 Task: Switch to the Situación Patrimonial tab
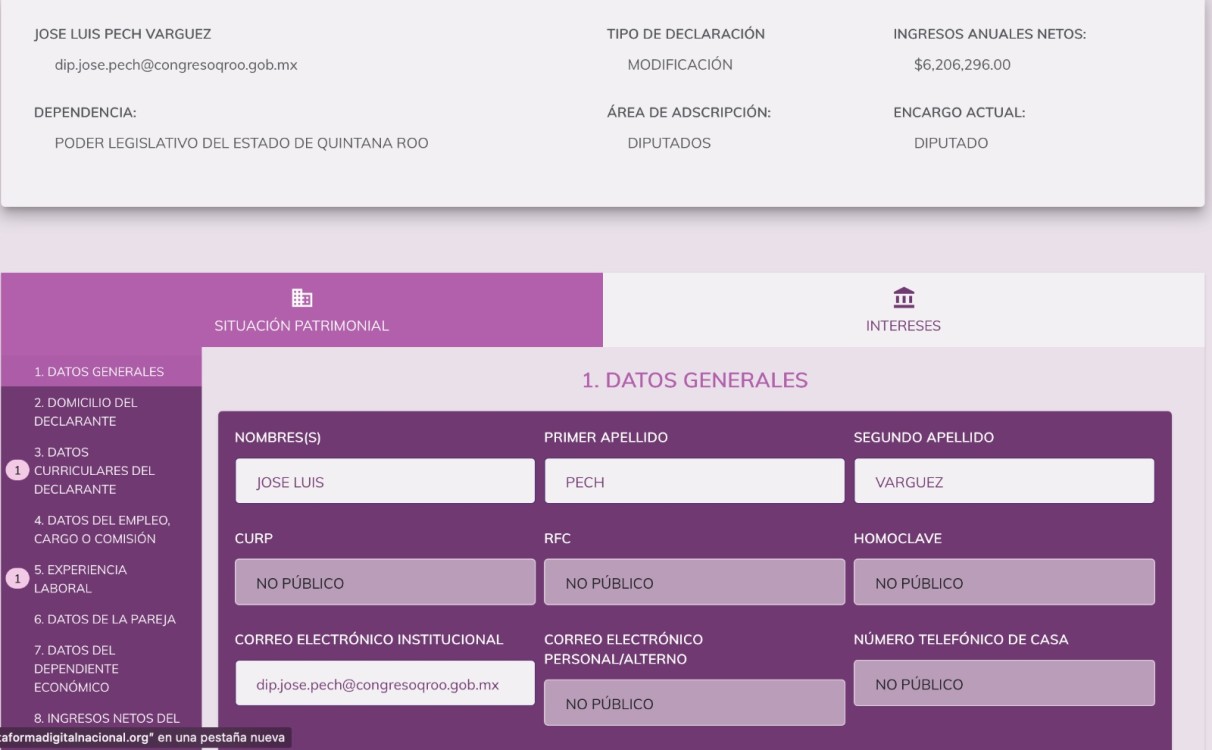[301, 311]
